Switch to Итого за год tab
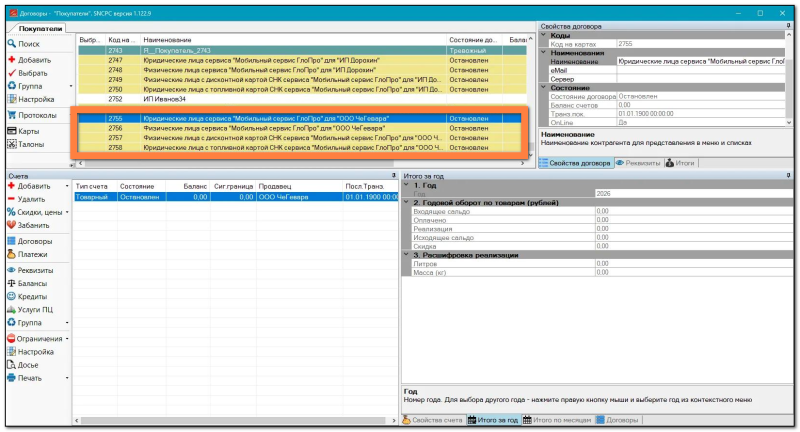The image size is (800, 432). 493,420
